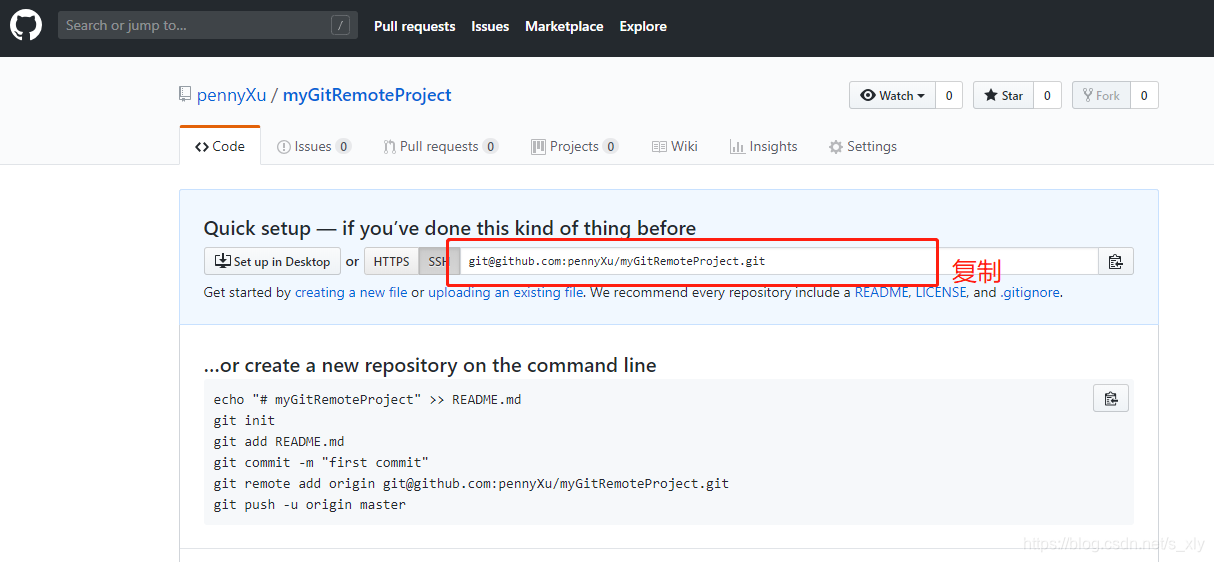Switch to repository Pull requests tab
The height and width of the screenshot is (562, 1214).
pos(440,146)
